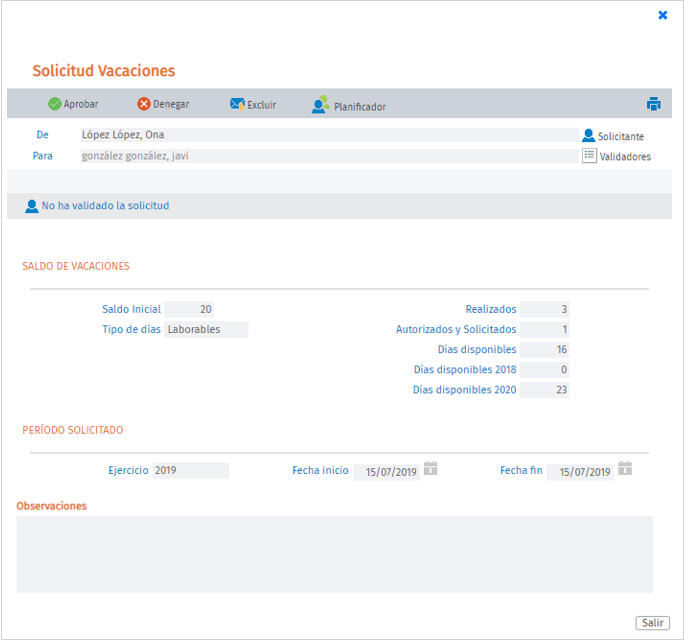
Task: Click the Días disponibles 2020 value field
Action: pyautogui.click(x=544, y=390)
